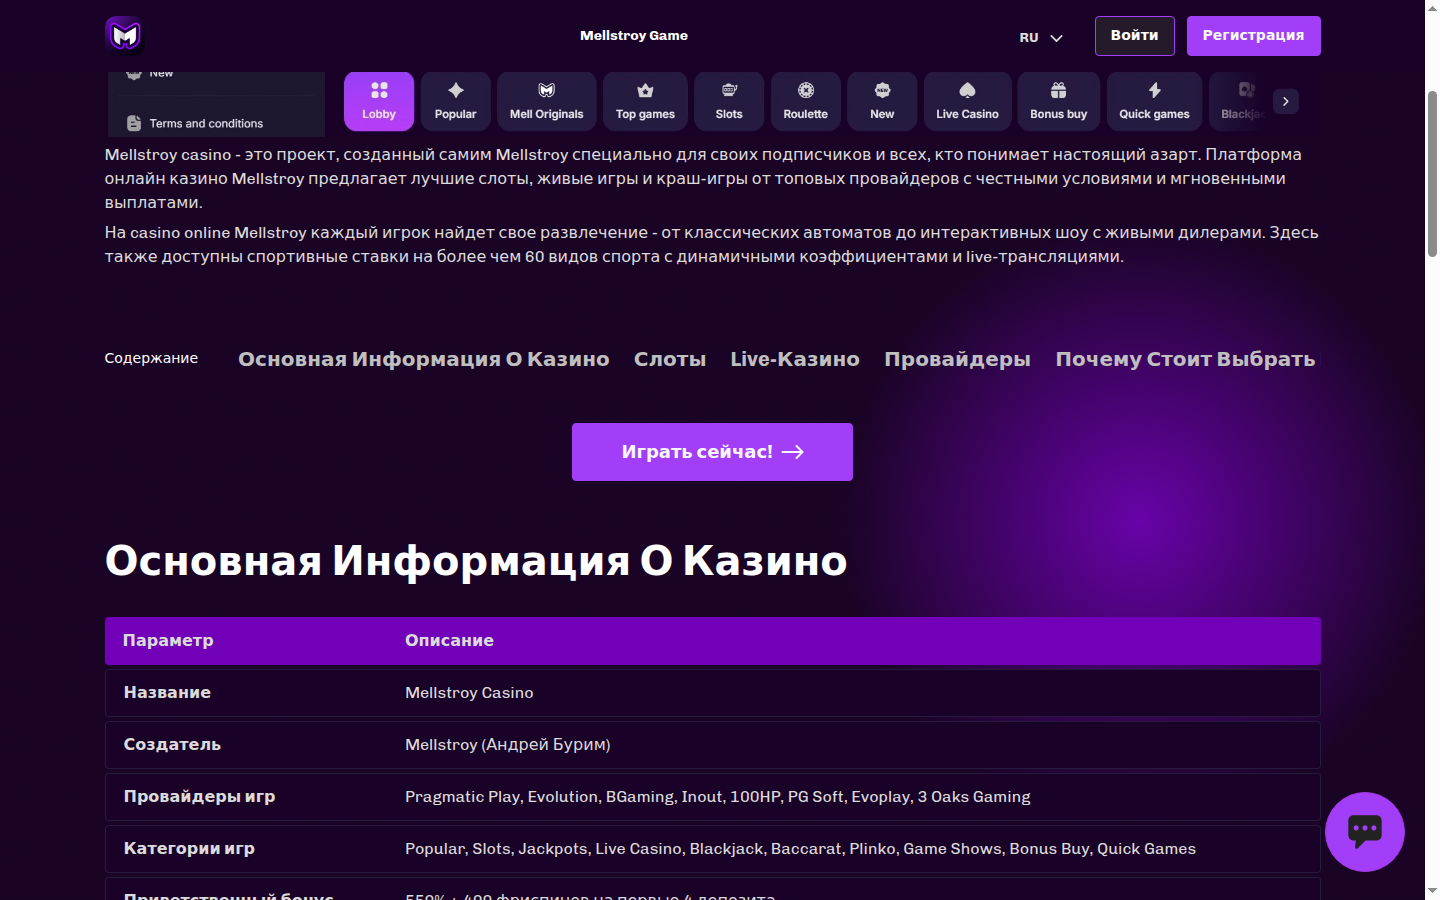Click the Mellstroy Game header title
This screenshot has width=1440, height=900.
tap(634, 36)
